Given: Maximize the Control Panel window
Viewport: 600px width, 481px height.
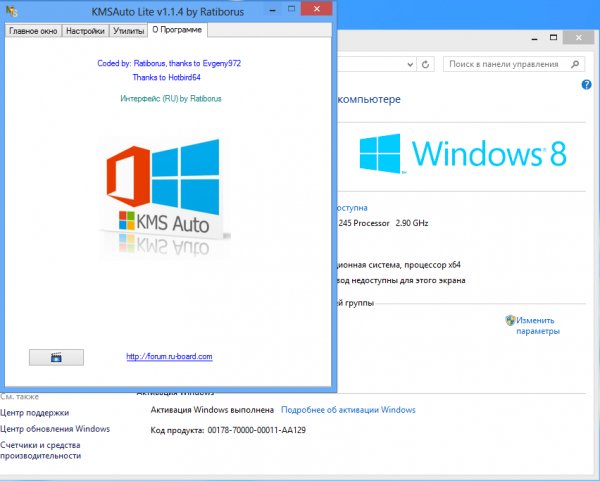Looking at the screenshot, I should click(x=553, y=37).
